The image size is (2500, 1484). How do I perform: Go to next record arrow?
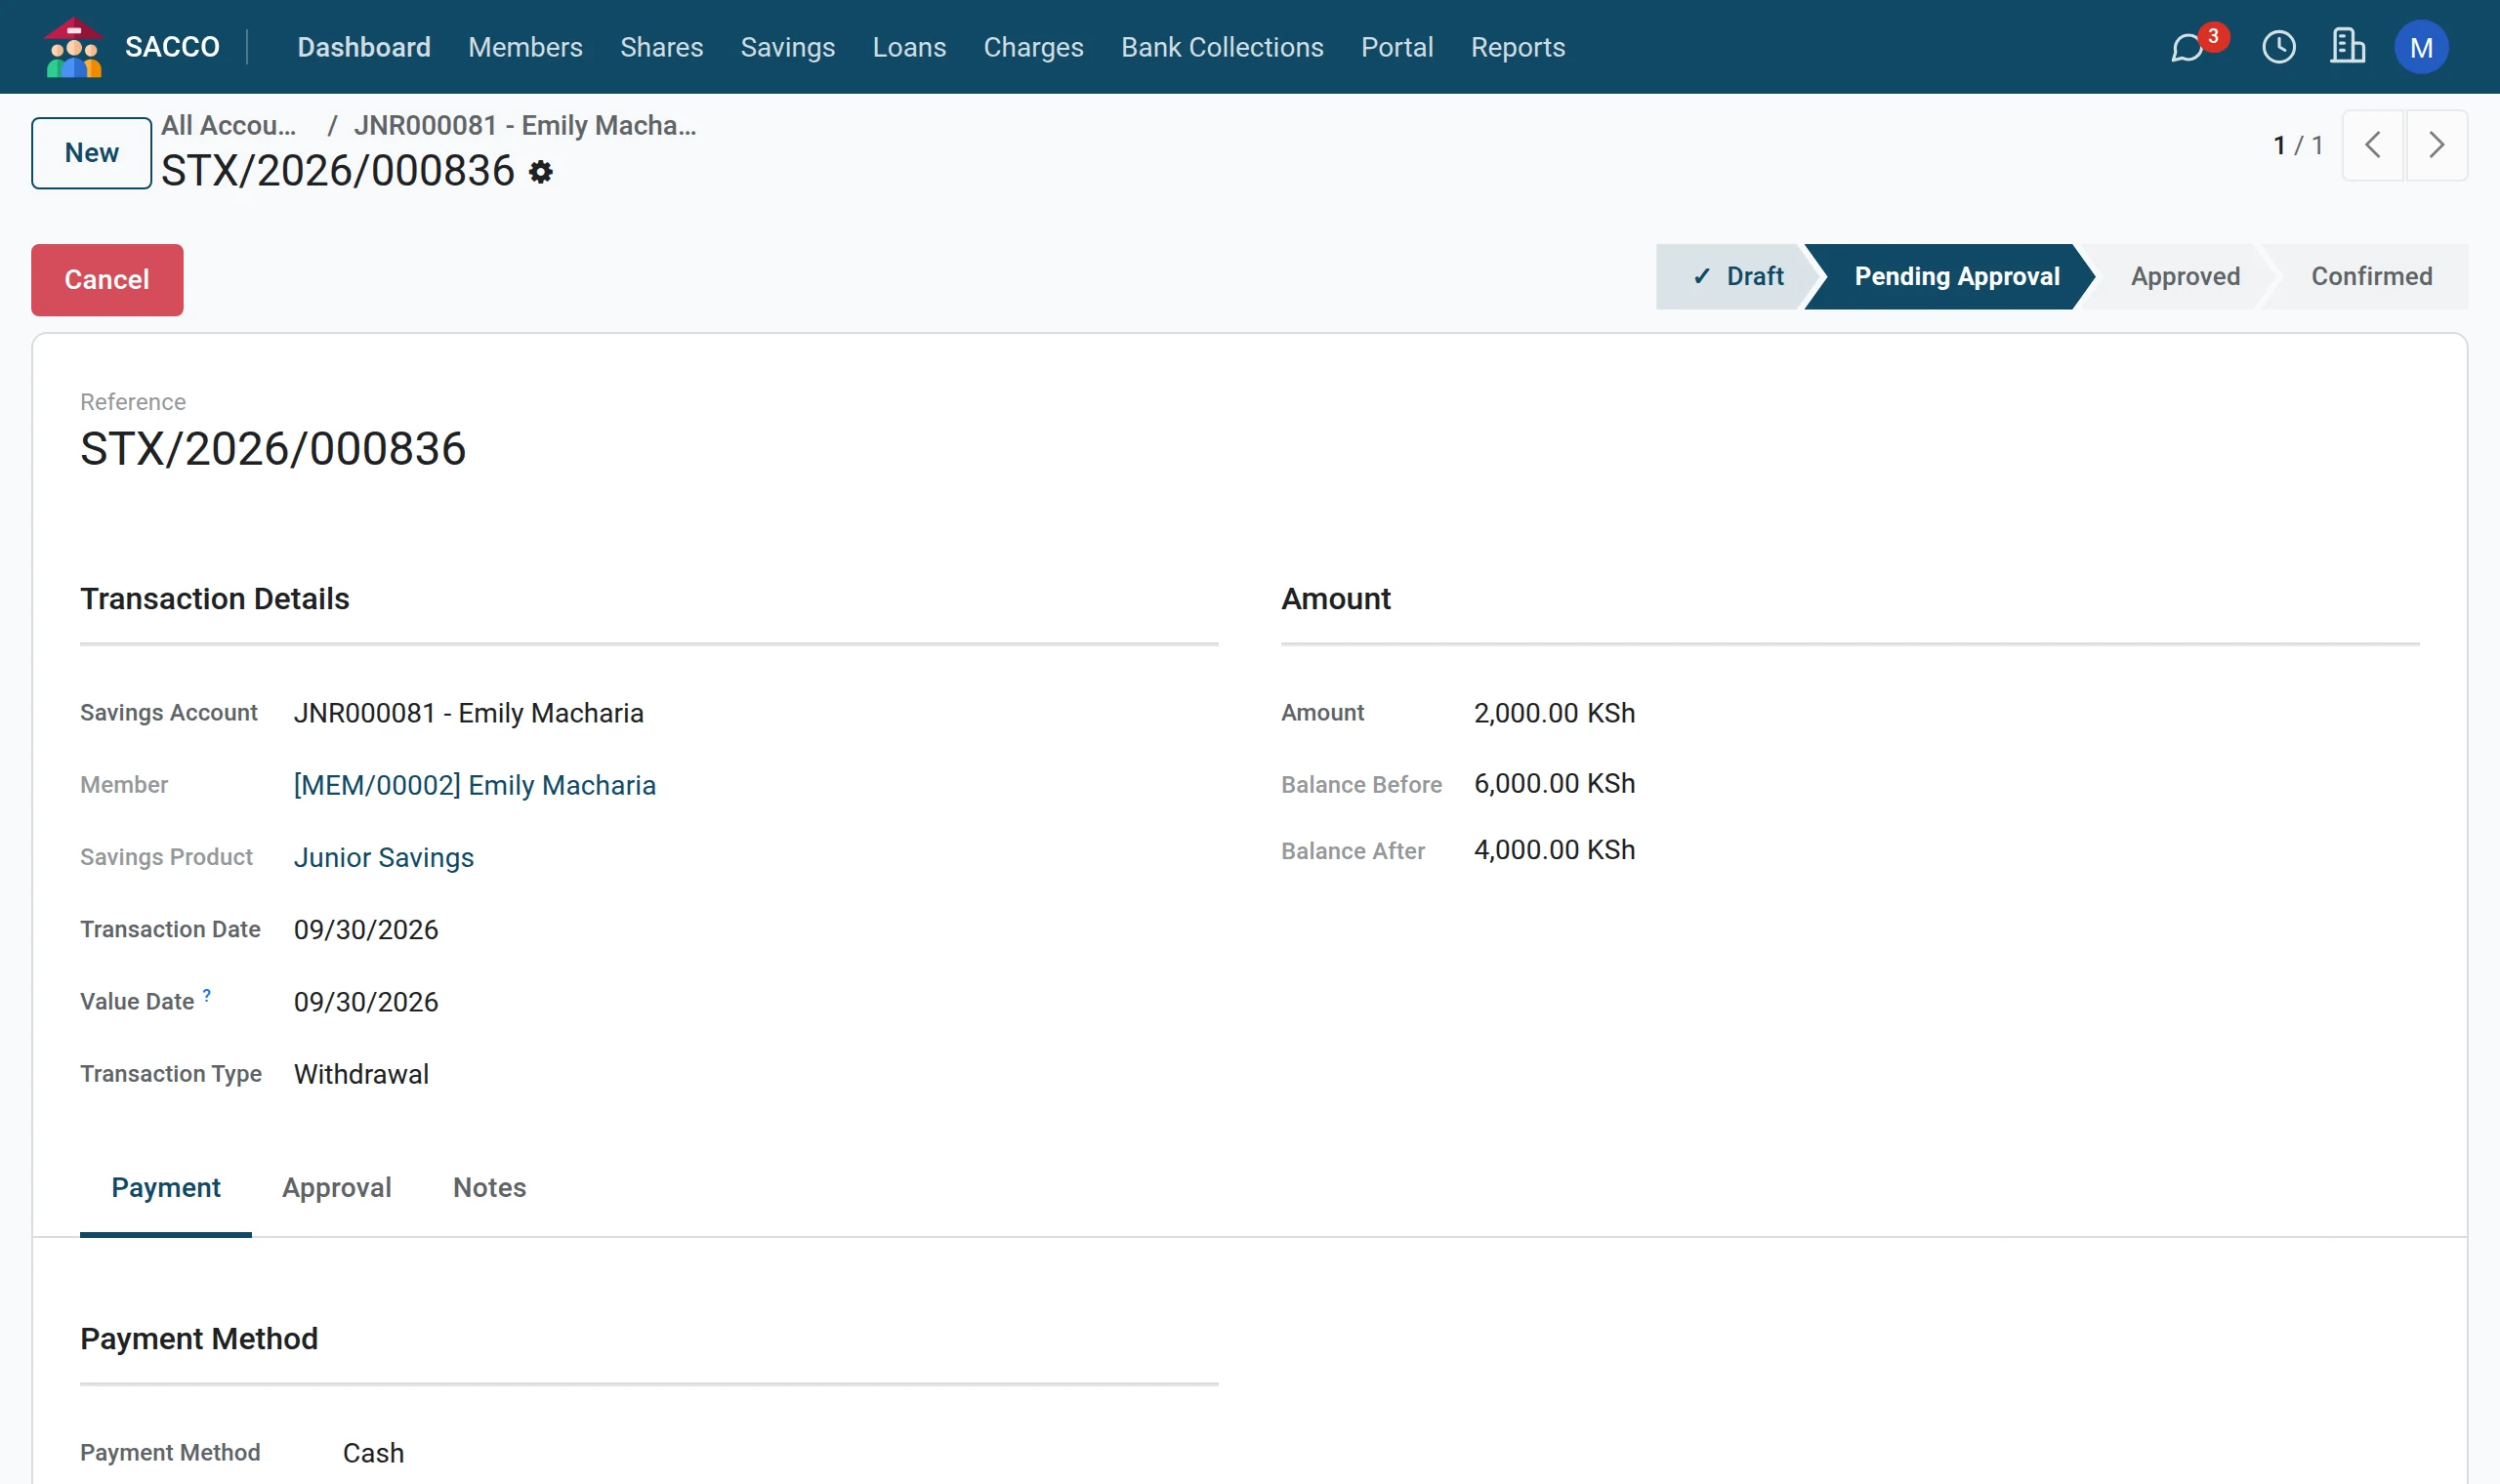[x=2437, y=145]
